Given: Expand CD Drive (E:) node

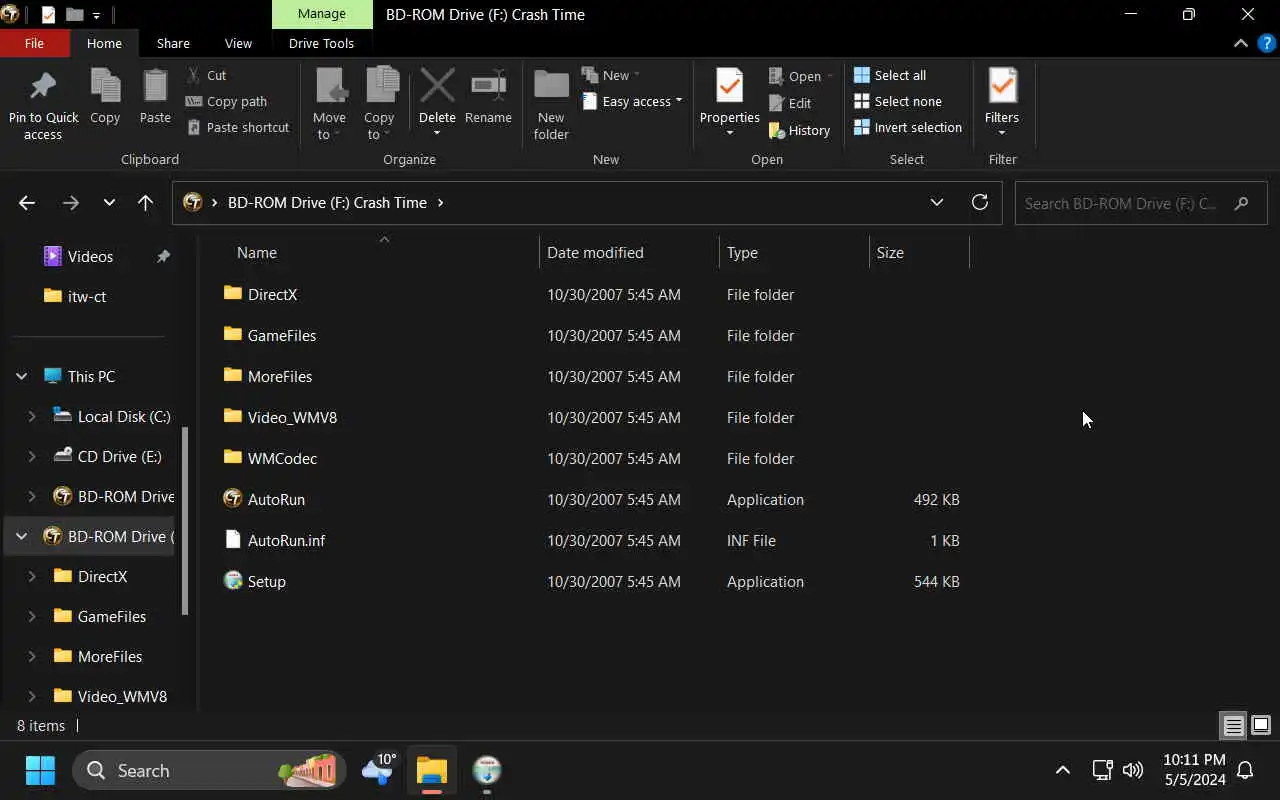Looking at the screenshot, I should click(32, 456).
